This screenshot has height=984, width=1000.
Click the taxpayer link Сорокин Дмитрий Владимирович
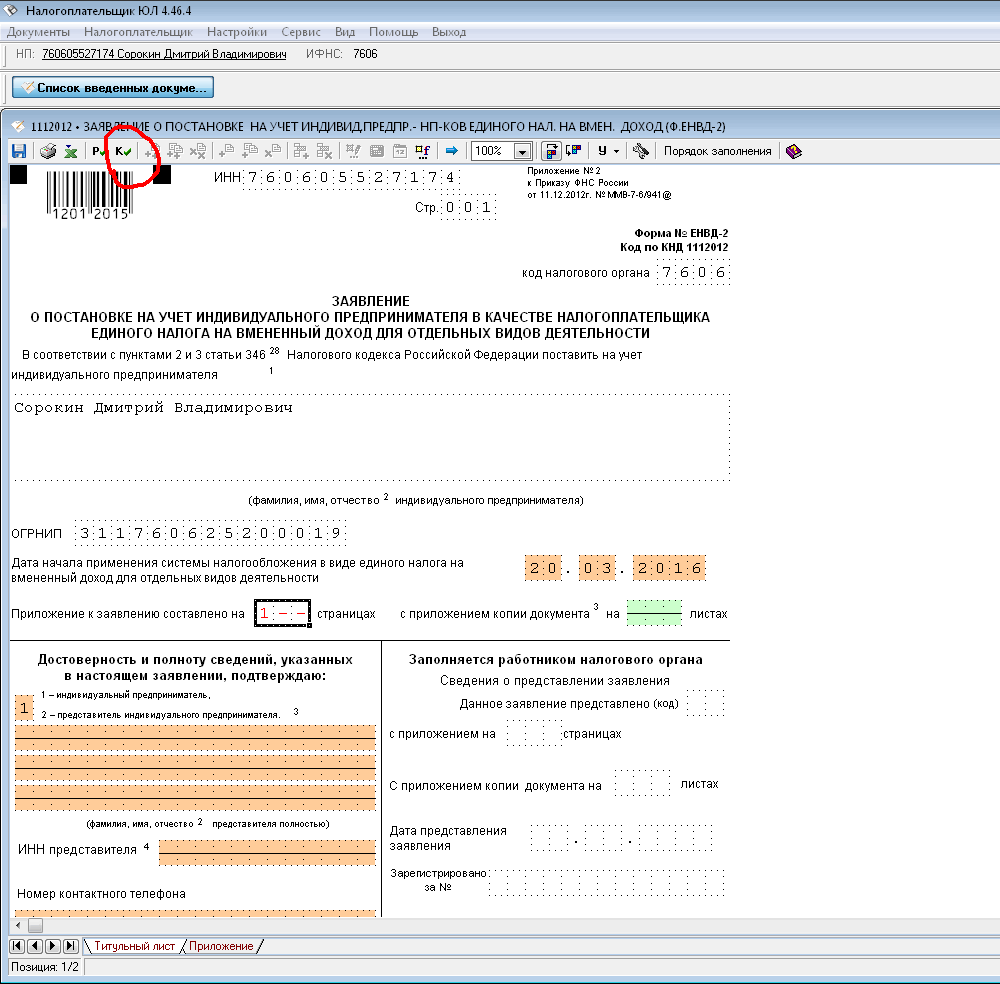click(164, 54)
